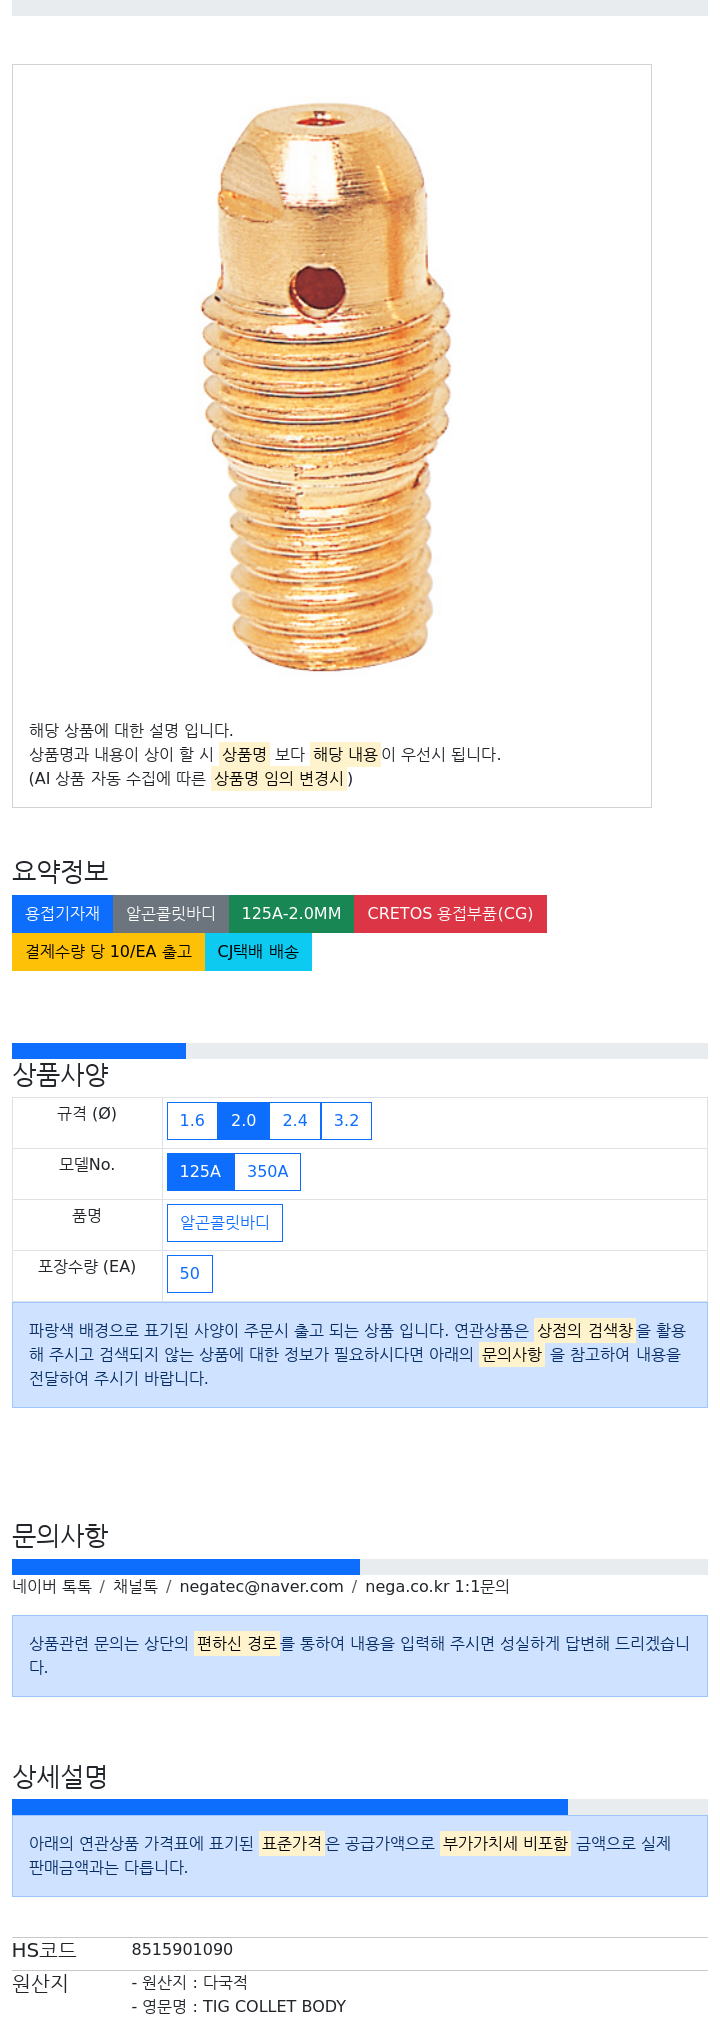
Task: Click the HS code 8515901090
Action: point(182,1950)
